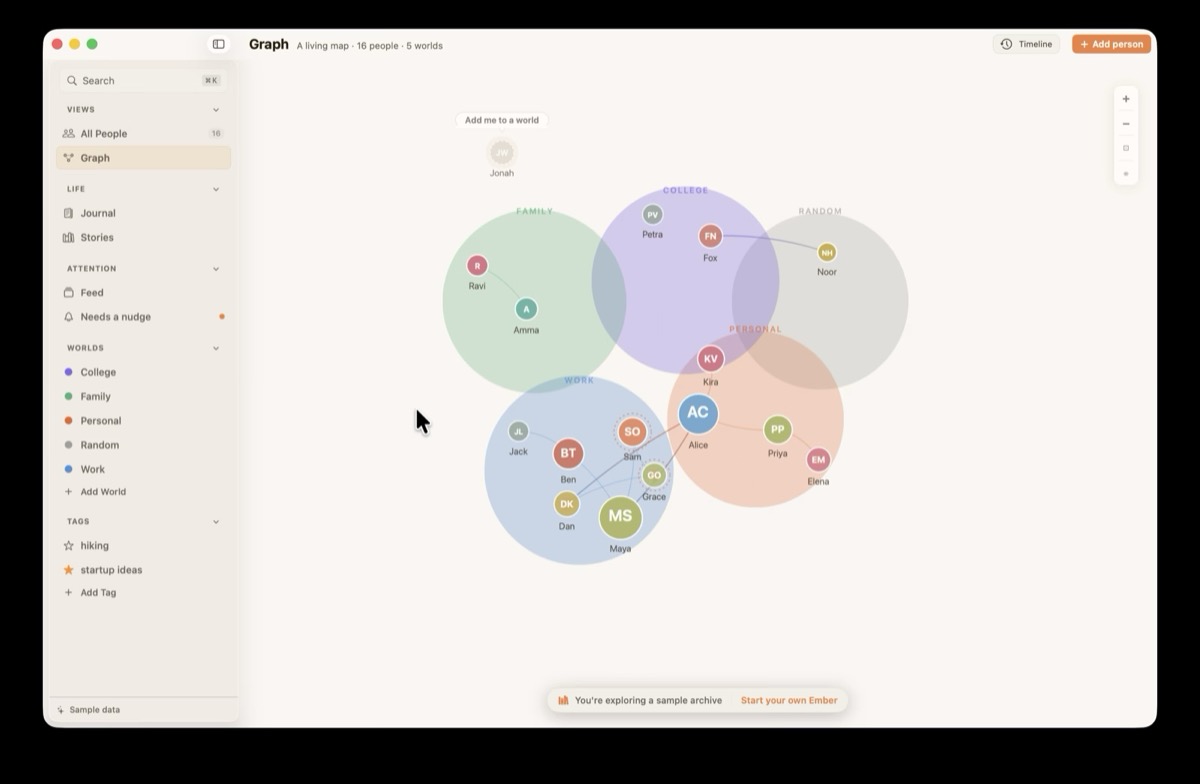Select Jack's JL node
Viewport: 1200px width, 784px height.
click(x=518, y=431)
